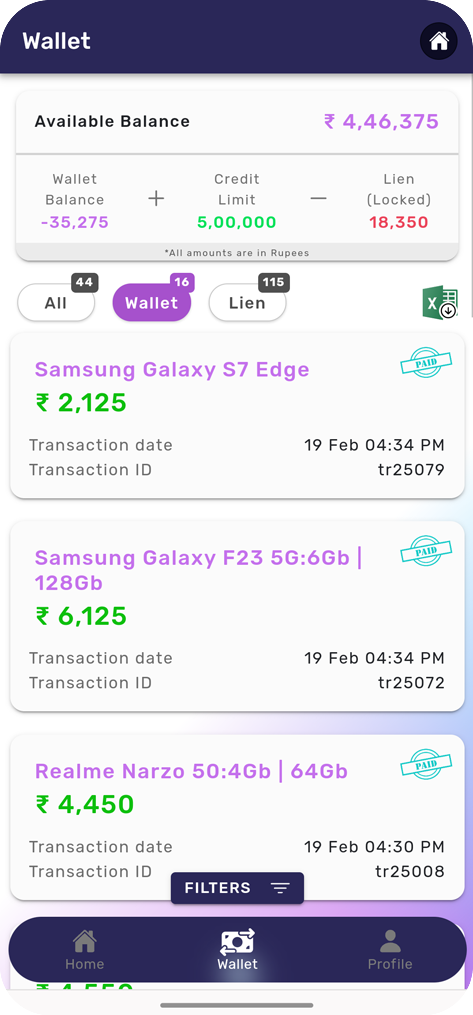The width and height of the screenshot is (473, 1015).
Task: Show the Lien transactions tab
Action: [x=247, y=302]
